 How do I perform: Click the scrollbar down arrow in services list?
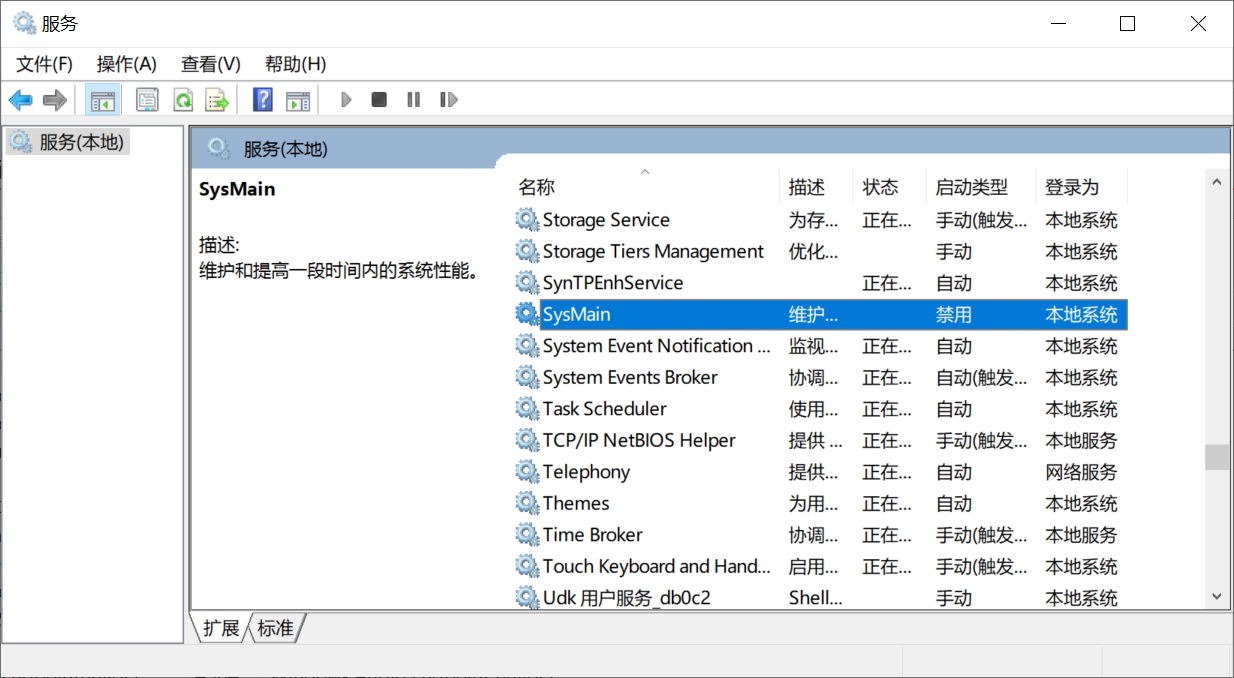point(1216,596)
